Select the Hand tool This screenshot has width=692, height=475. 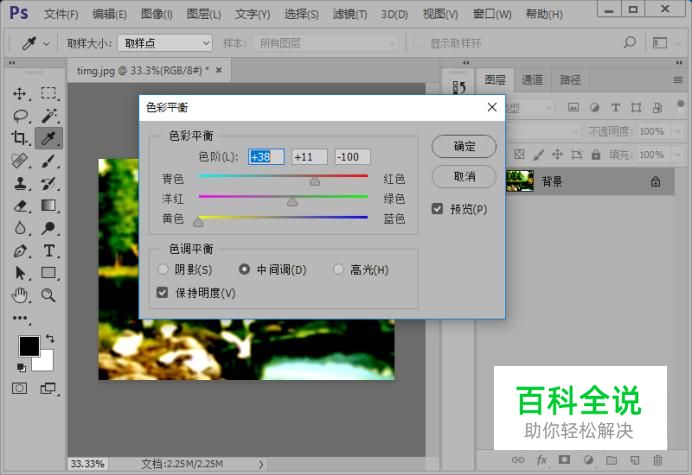20,295
